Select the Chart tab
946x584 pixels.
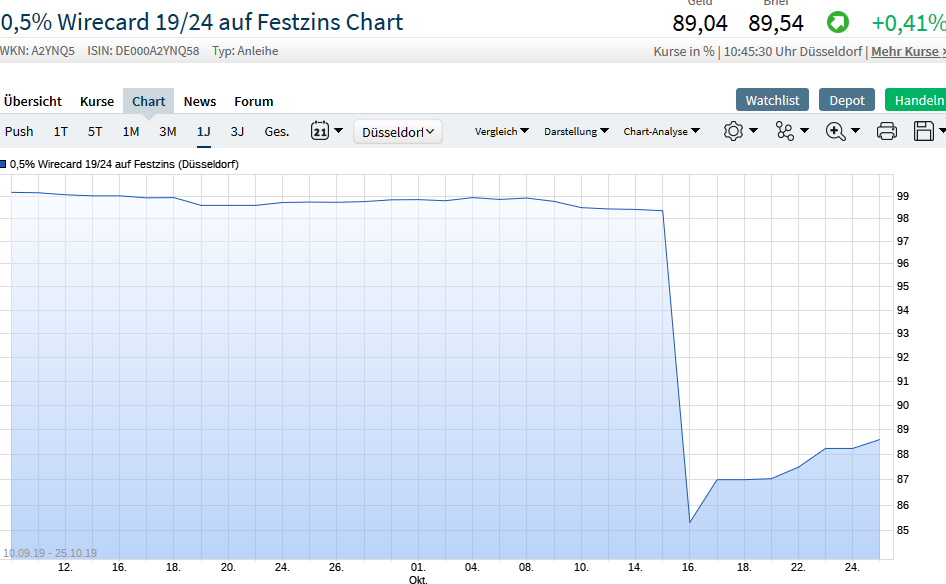pyautogui.click(x=148, y=101)
